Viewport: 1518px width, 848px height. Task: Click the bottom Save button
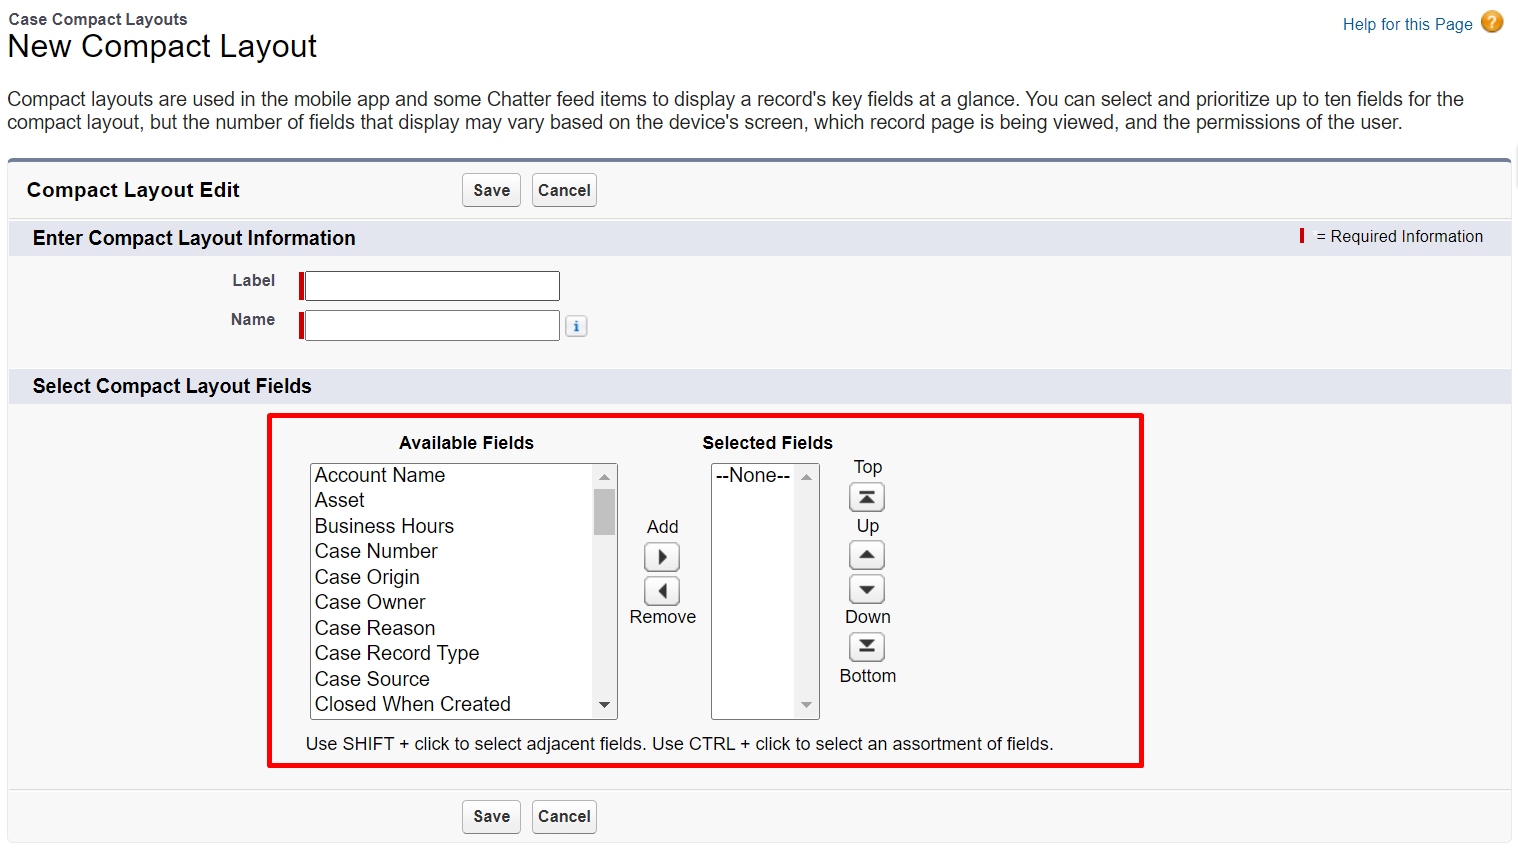pos(491,816)
